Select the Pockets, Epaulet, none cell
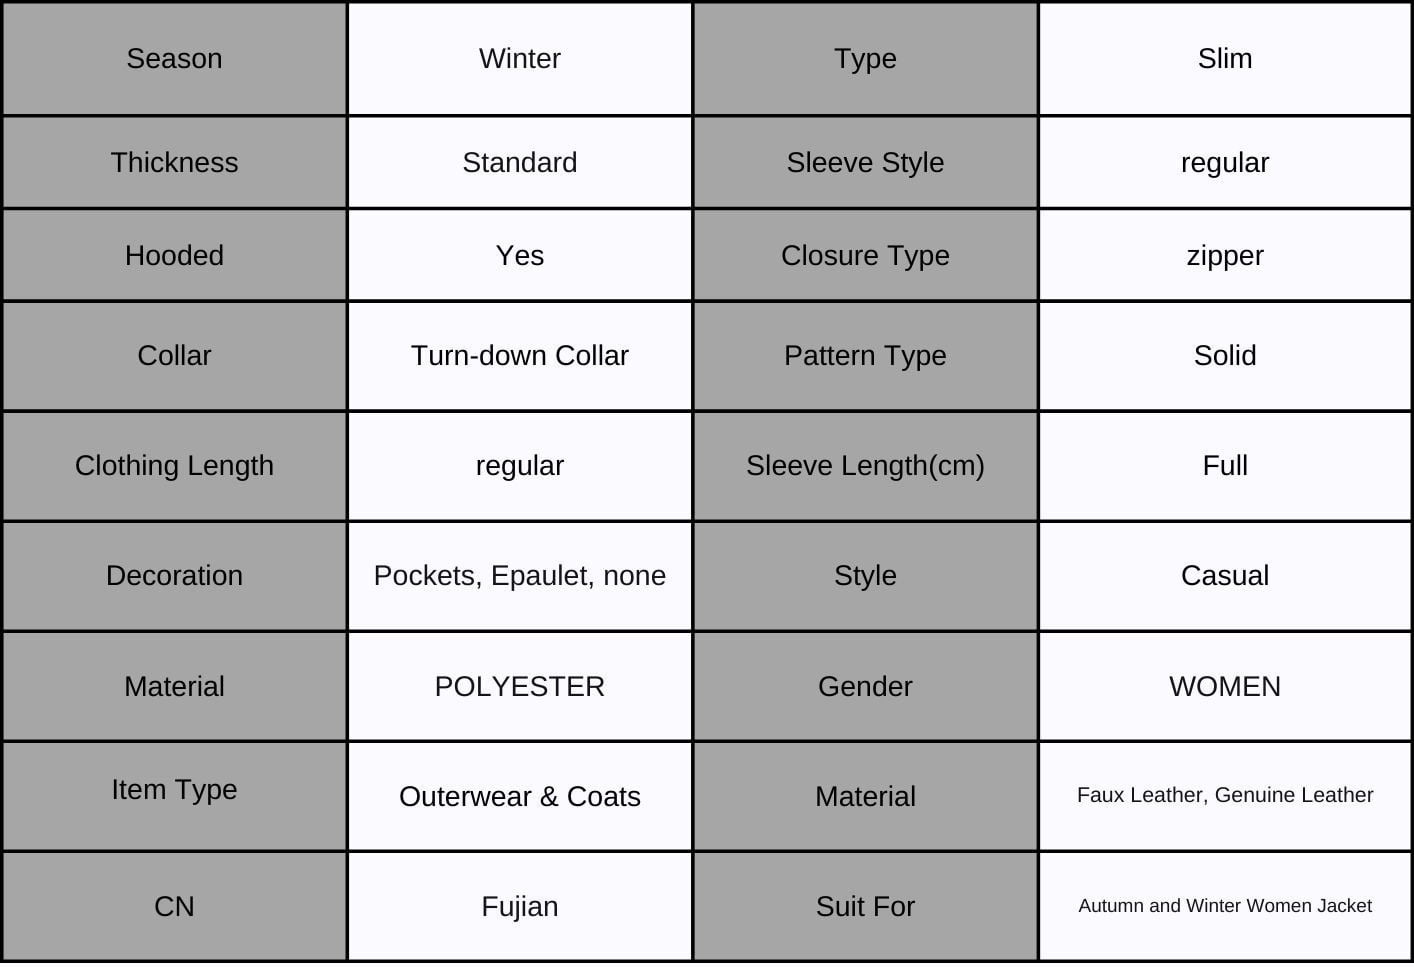Image resolution: width=1414 pixels, height=967 pixels. click(519, 575)
